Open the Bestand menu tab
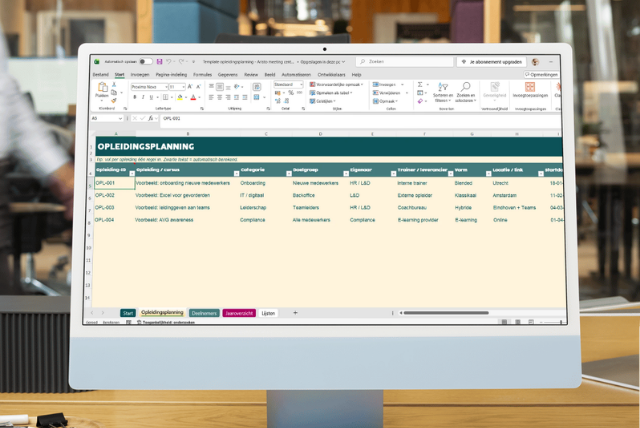 100,75
